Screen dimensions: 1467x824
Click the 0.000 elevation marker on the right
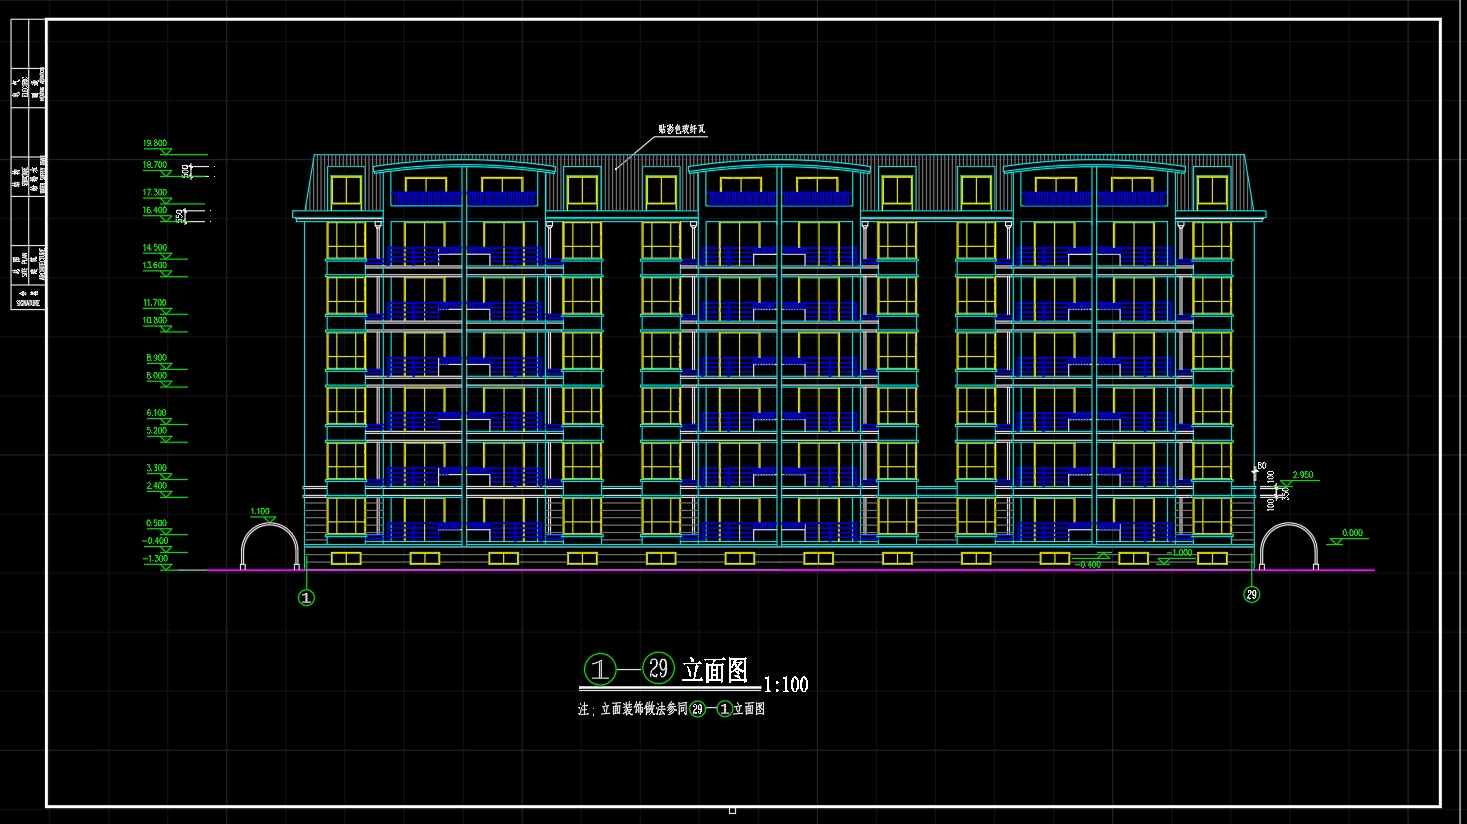[1352, 533]
